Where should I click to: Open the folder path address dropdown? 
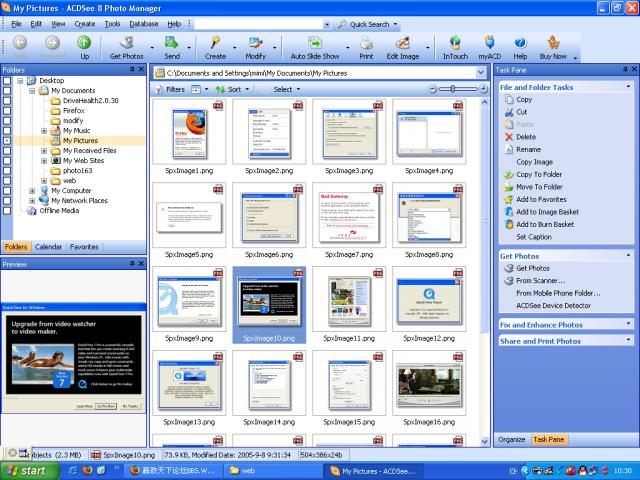481,73
